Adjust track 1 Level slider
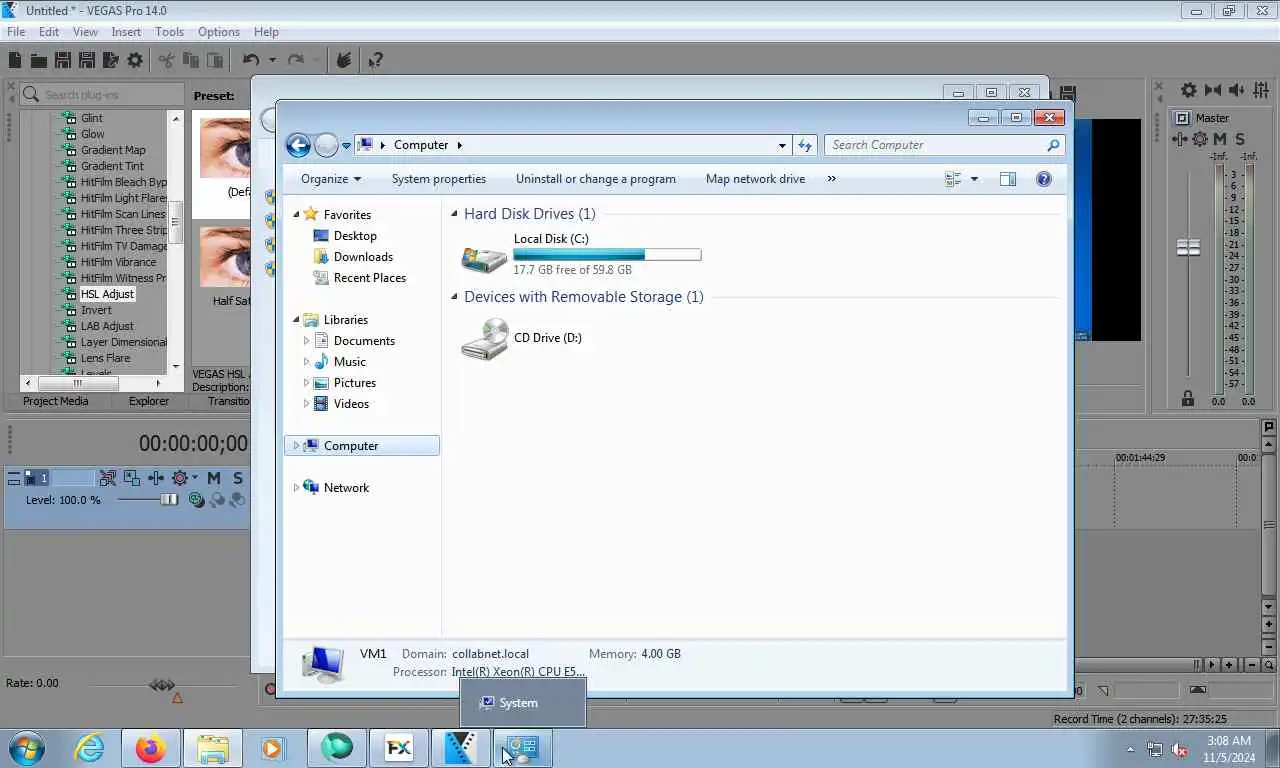Image resolution: width=1280 pixels, height=768 pixels. click(169, 500)
